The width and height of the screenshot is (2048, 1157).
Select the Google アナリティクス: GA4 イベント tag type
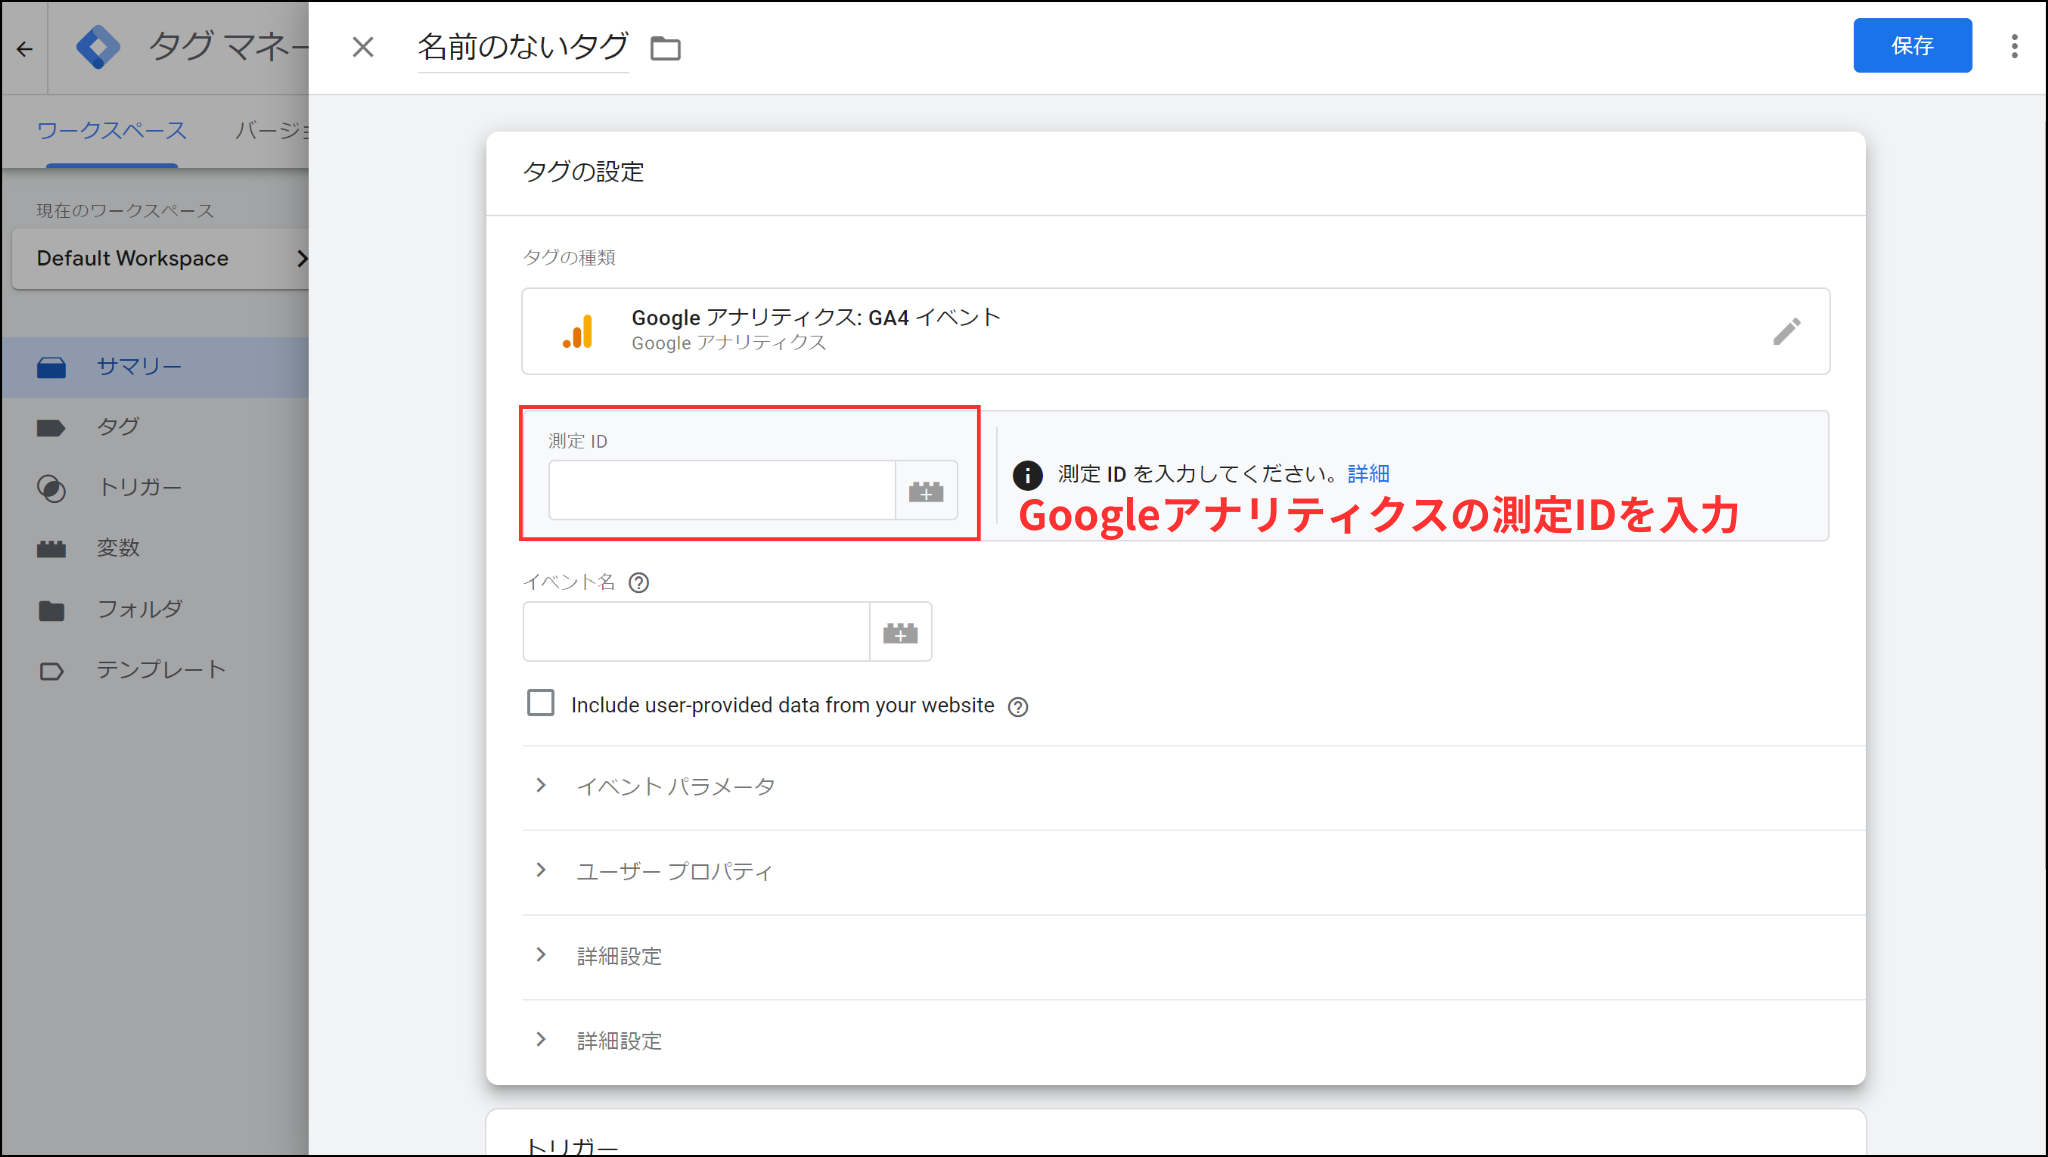[1176, 332]
